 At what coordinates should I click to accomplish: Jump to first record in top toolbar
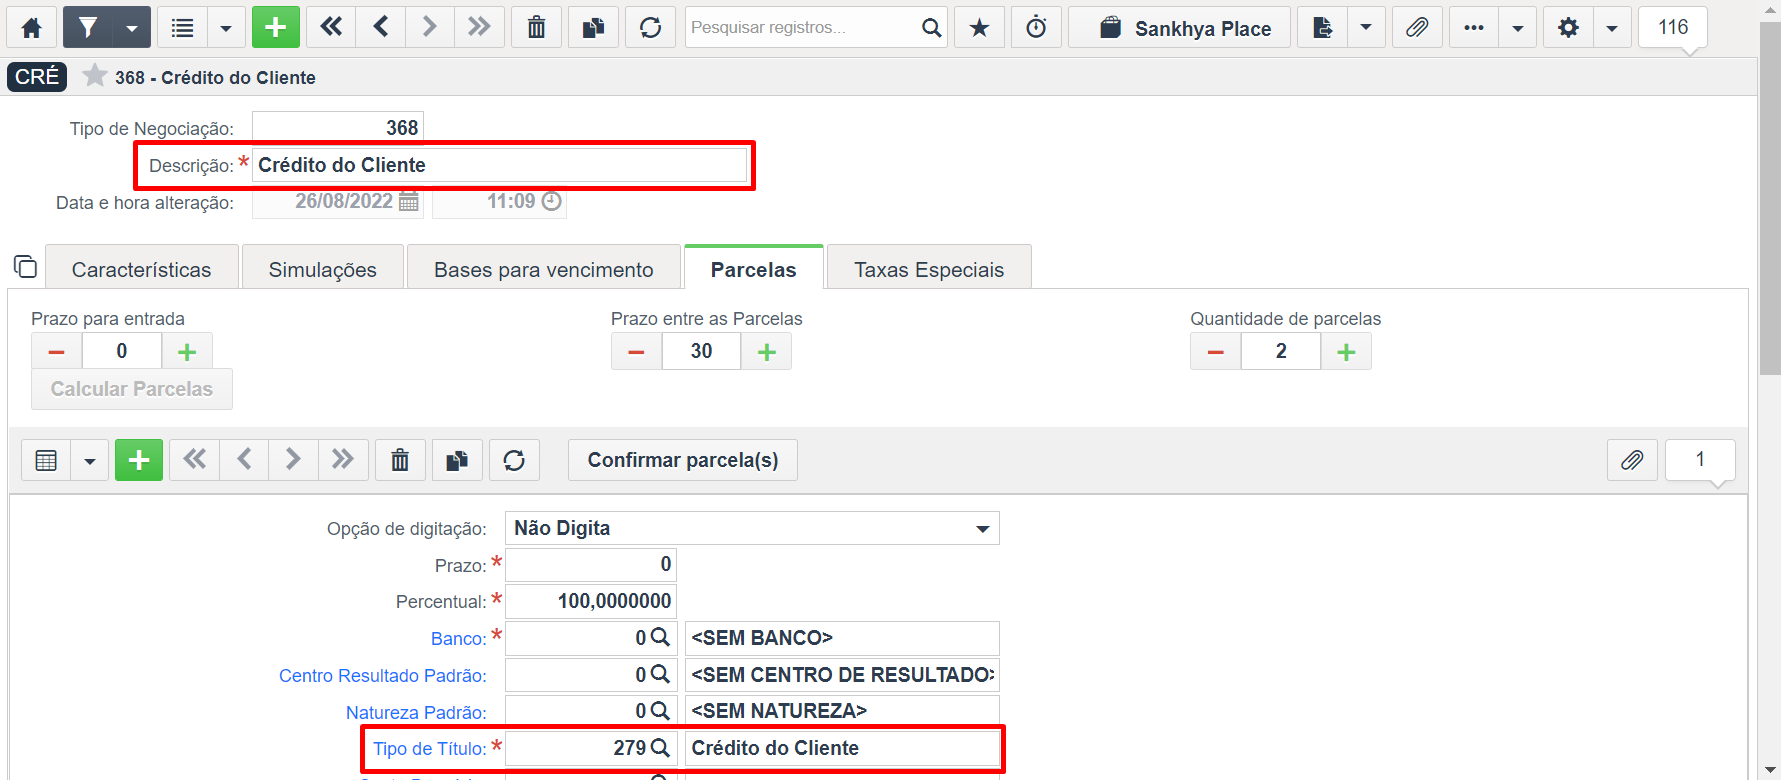[331, 27]
